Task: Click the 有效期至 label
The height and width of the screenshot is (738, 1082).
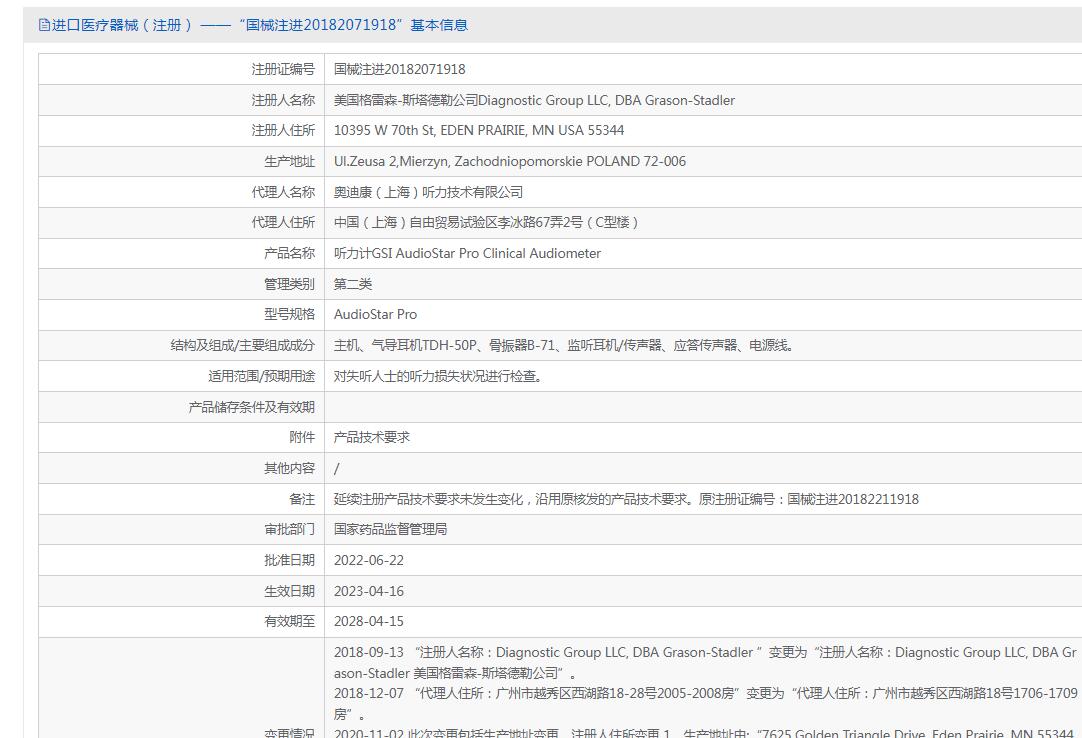Action: (x=289, y=621)
